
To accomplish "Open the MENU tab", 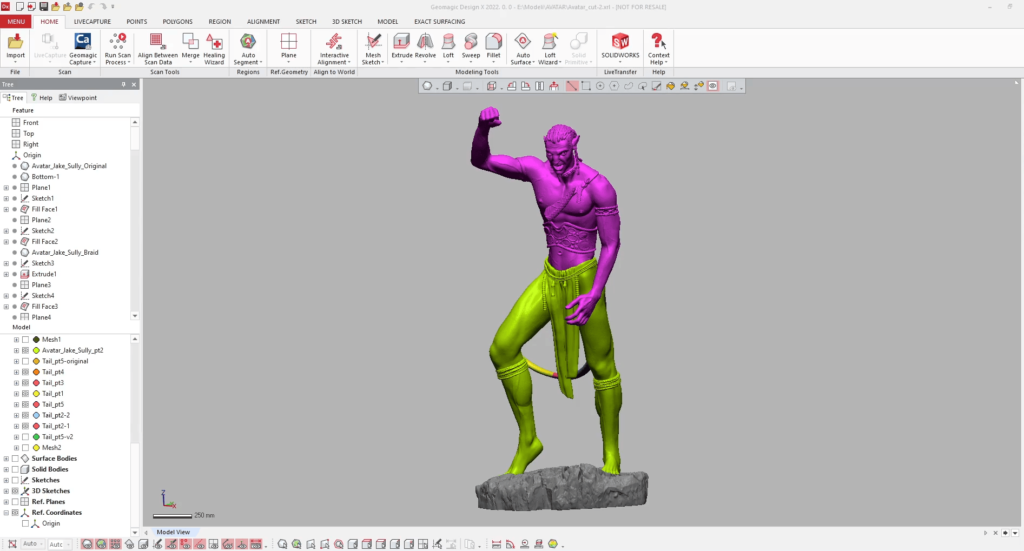I will click(x=16, y=22).
